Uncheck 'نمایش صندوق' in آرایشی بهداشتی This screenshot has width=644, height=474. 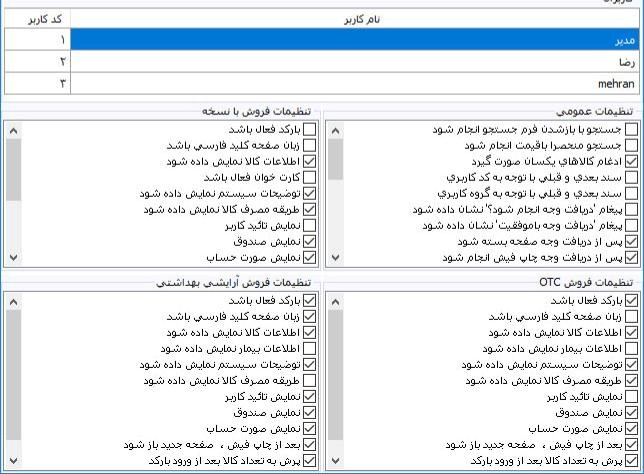pyautogui.click(x=309, y=413)
